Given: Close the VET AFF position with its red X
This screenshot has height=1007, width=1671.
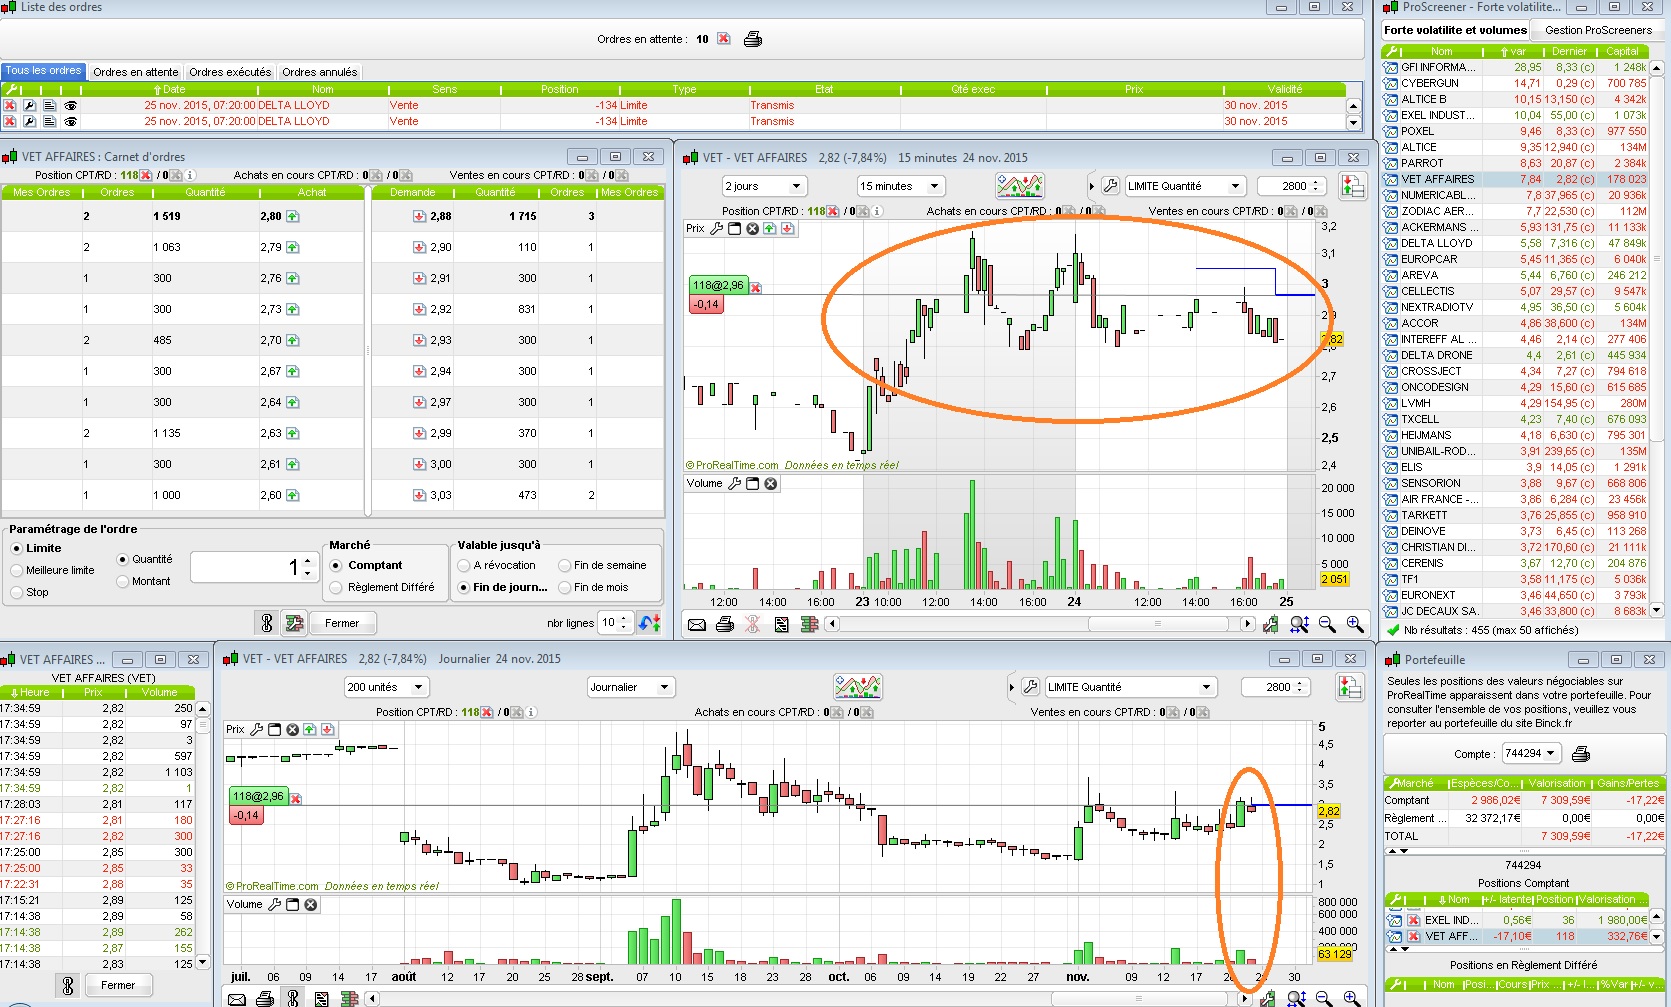Looking at the screenshot, I should pos(1414,937).
